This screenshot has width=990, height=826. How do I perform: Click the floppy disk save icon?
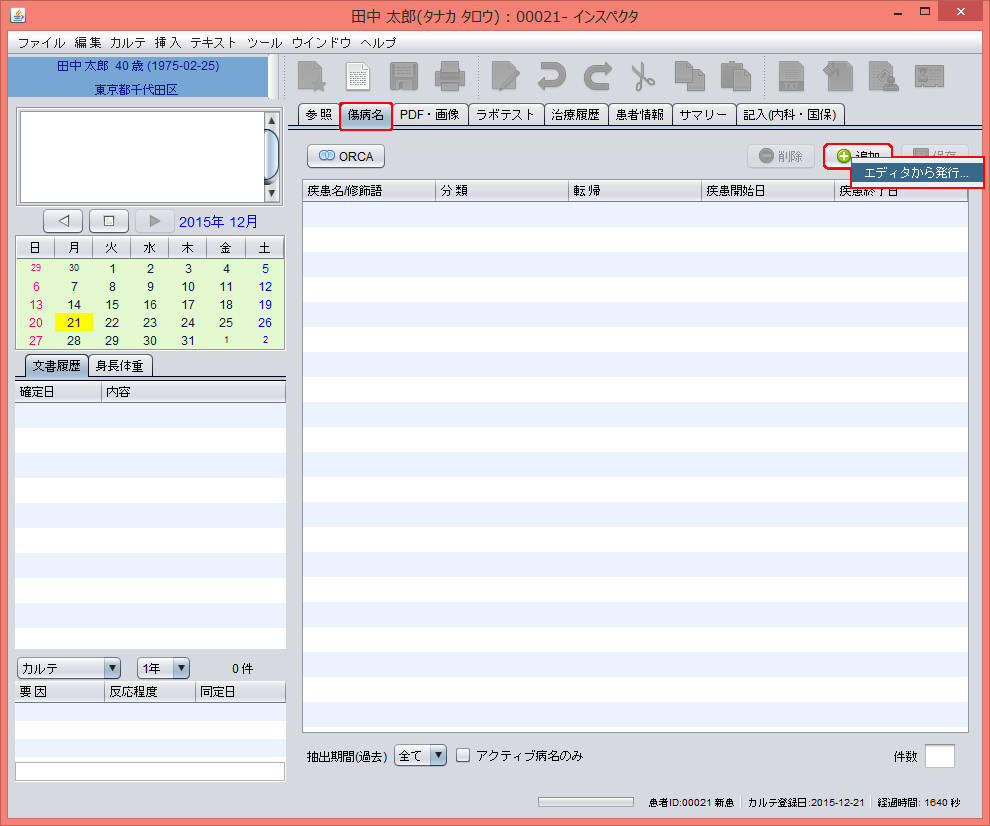(403, 77)
